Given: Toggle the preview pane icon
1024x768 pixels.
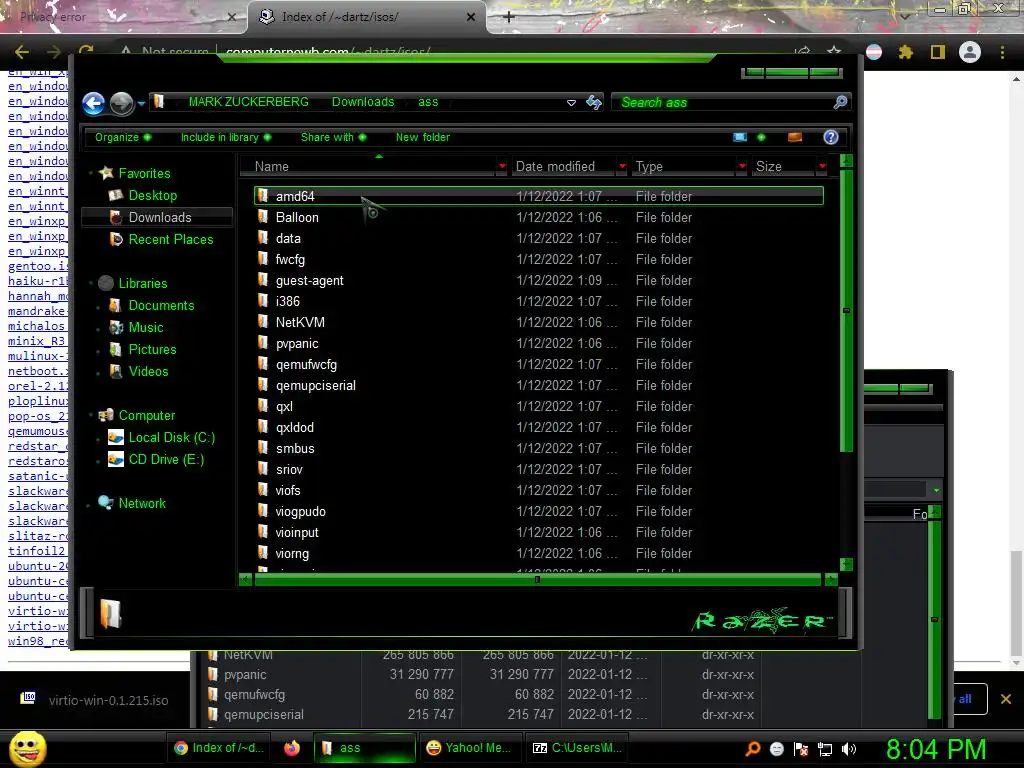Looking at the screenshot, I should pos(795,137).
